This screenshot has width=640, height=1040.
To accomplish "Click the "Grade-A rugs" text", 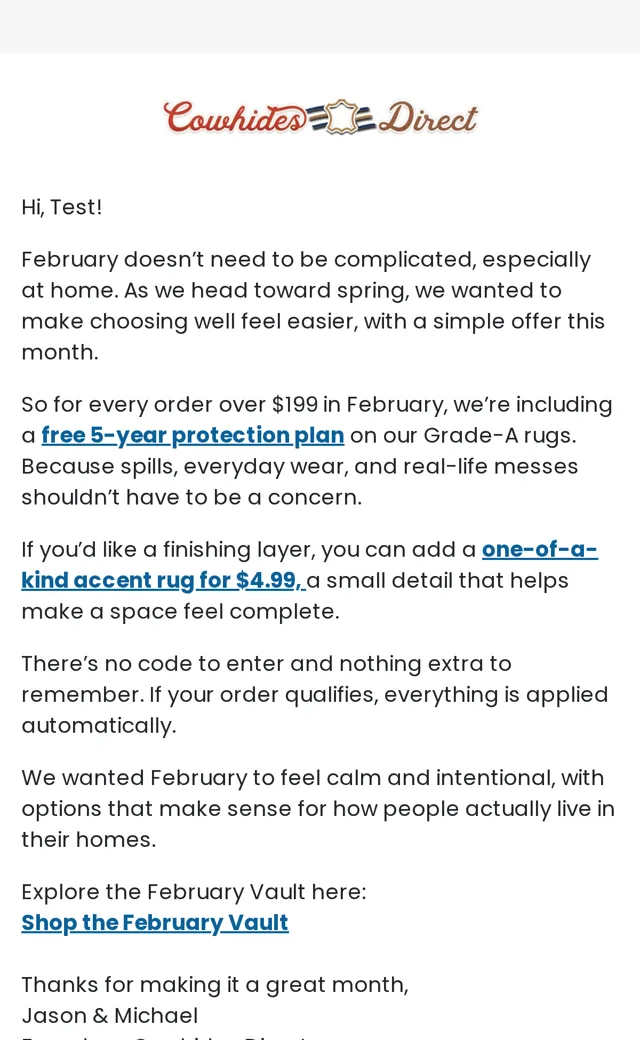I will (x=499, y=435).
